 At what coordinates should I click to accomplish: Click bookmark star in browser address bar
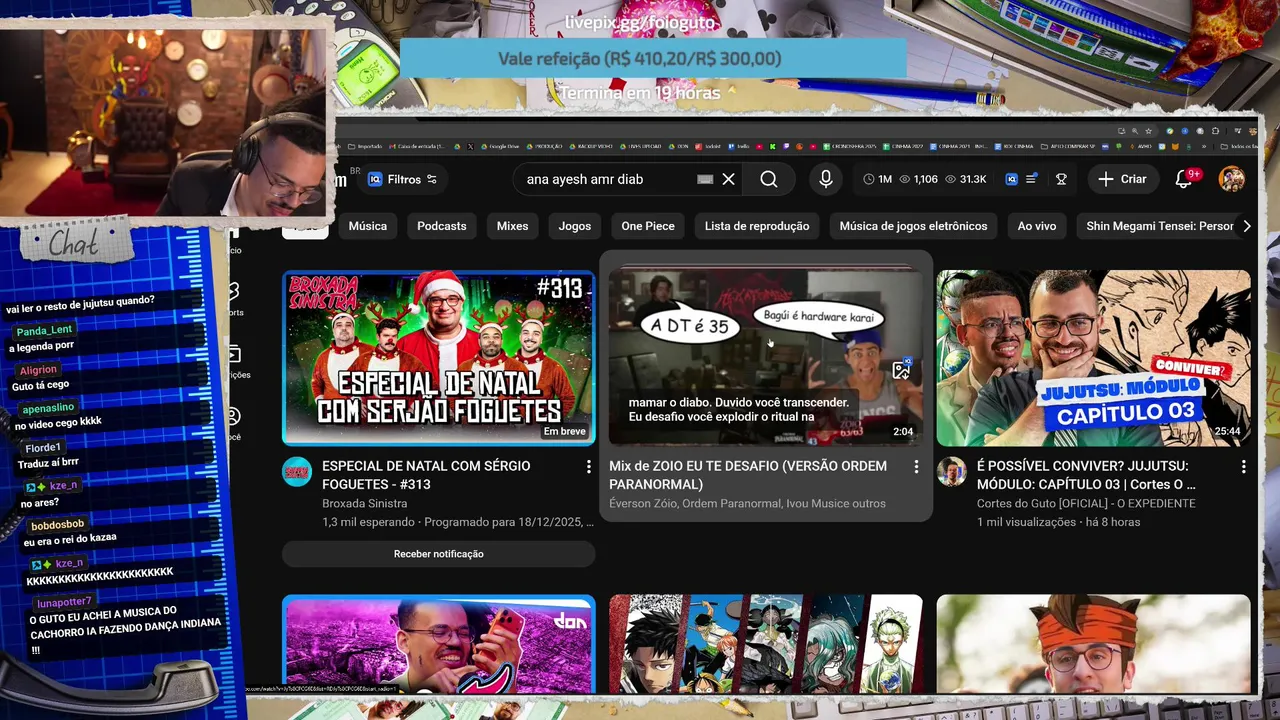pos(1150,131)
